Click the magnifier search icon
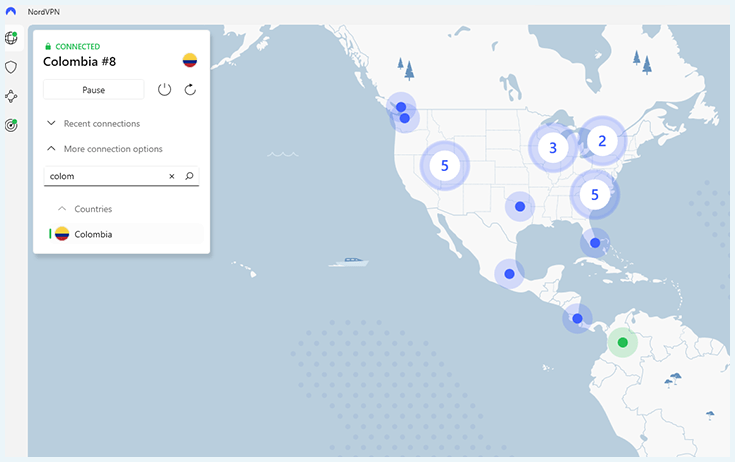Viewport: 735px width, 462px height. point(189,176)
